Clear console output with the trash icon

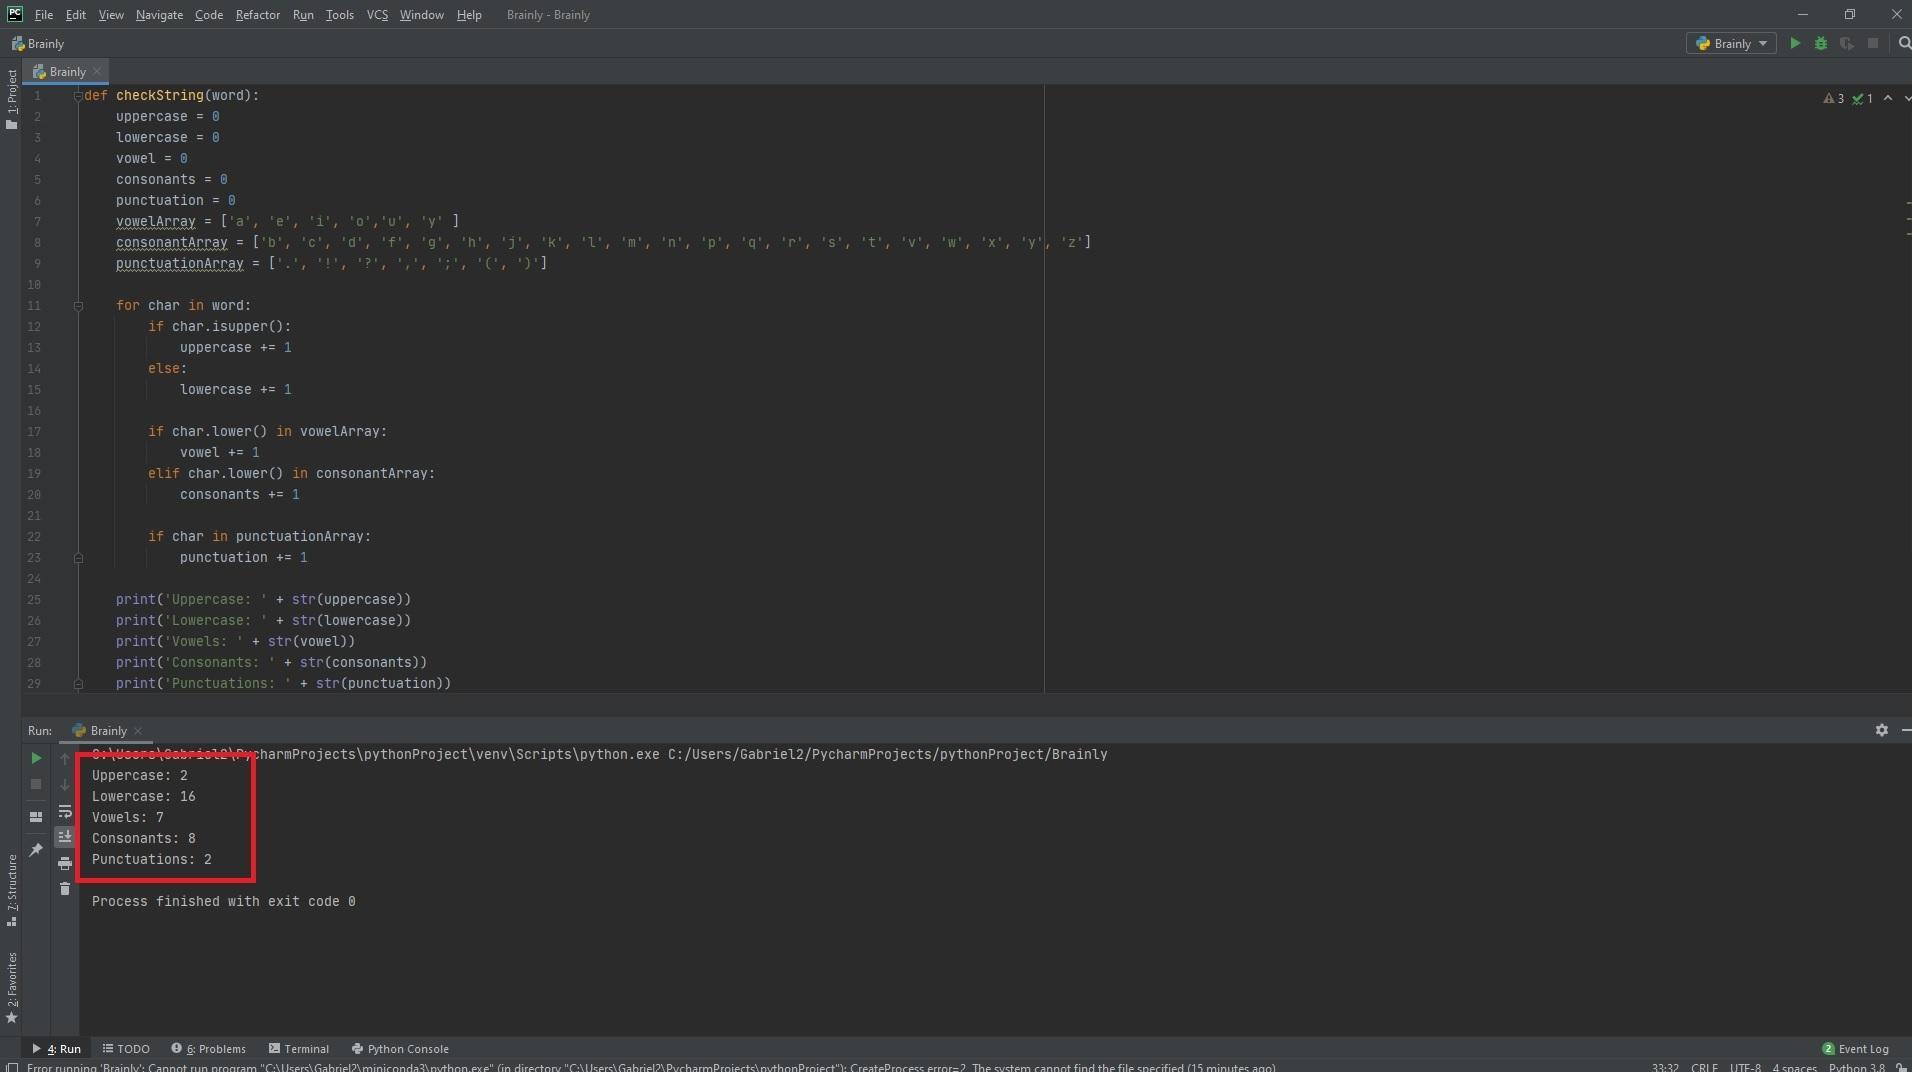(x=65, y=888)
